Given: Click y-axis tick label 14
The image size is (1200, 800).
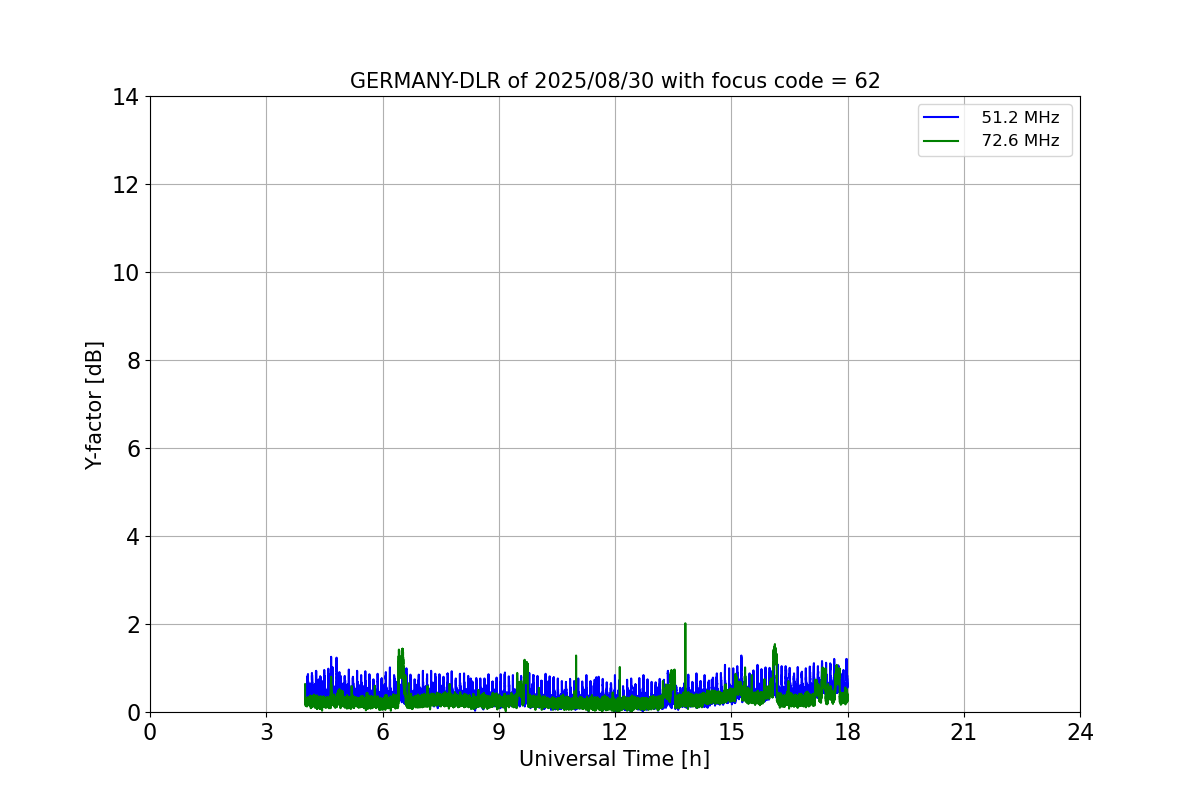Looking at the screenshot, I should point(125,97).
